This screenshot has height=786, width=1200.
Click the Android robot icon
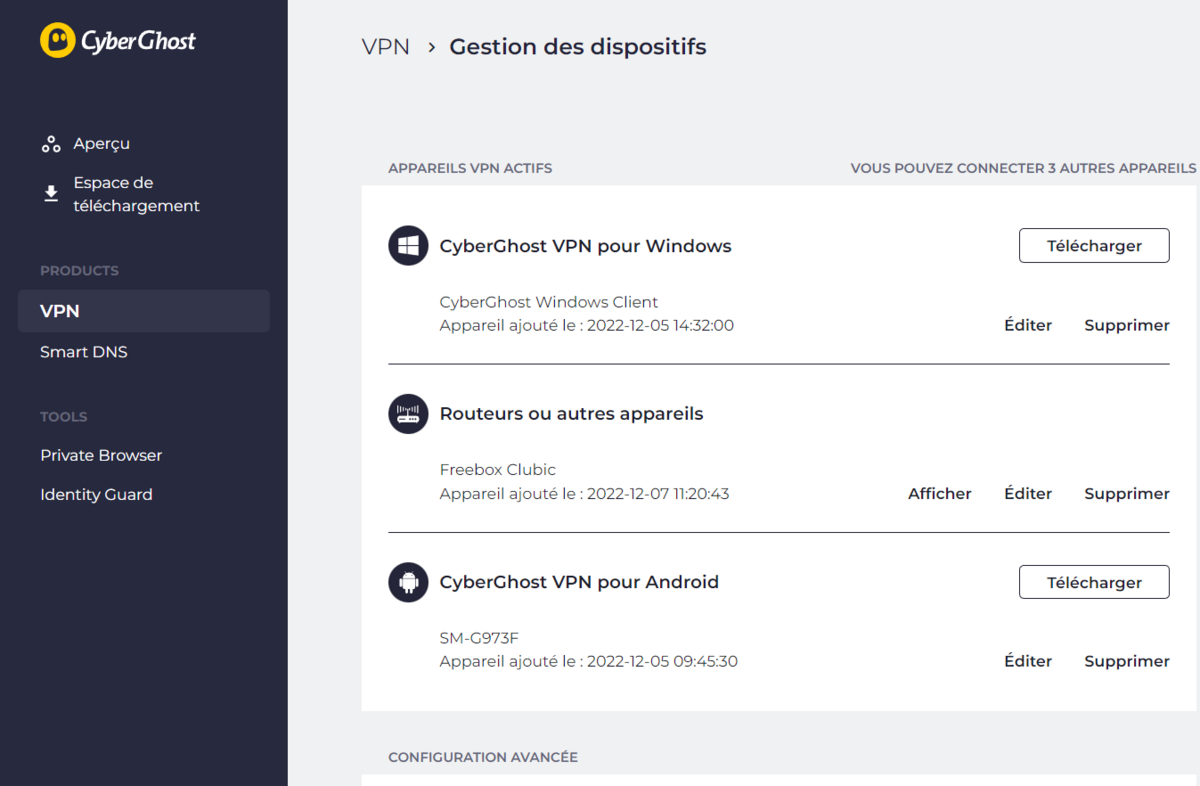(x=408, y=582)
